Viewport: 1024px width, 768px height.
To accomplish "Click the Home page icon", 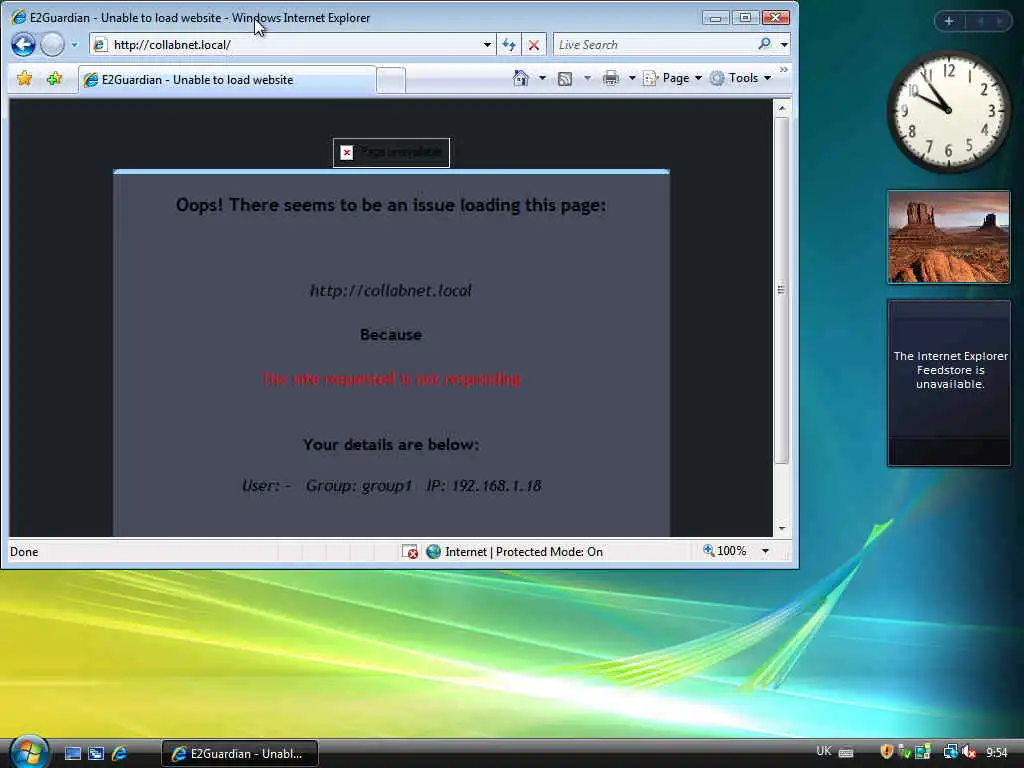I will pyautogui.click(x=520, y=78).
